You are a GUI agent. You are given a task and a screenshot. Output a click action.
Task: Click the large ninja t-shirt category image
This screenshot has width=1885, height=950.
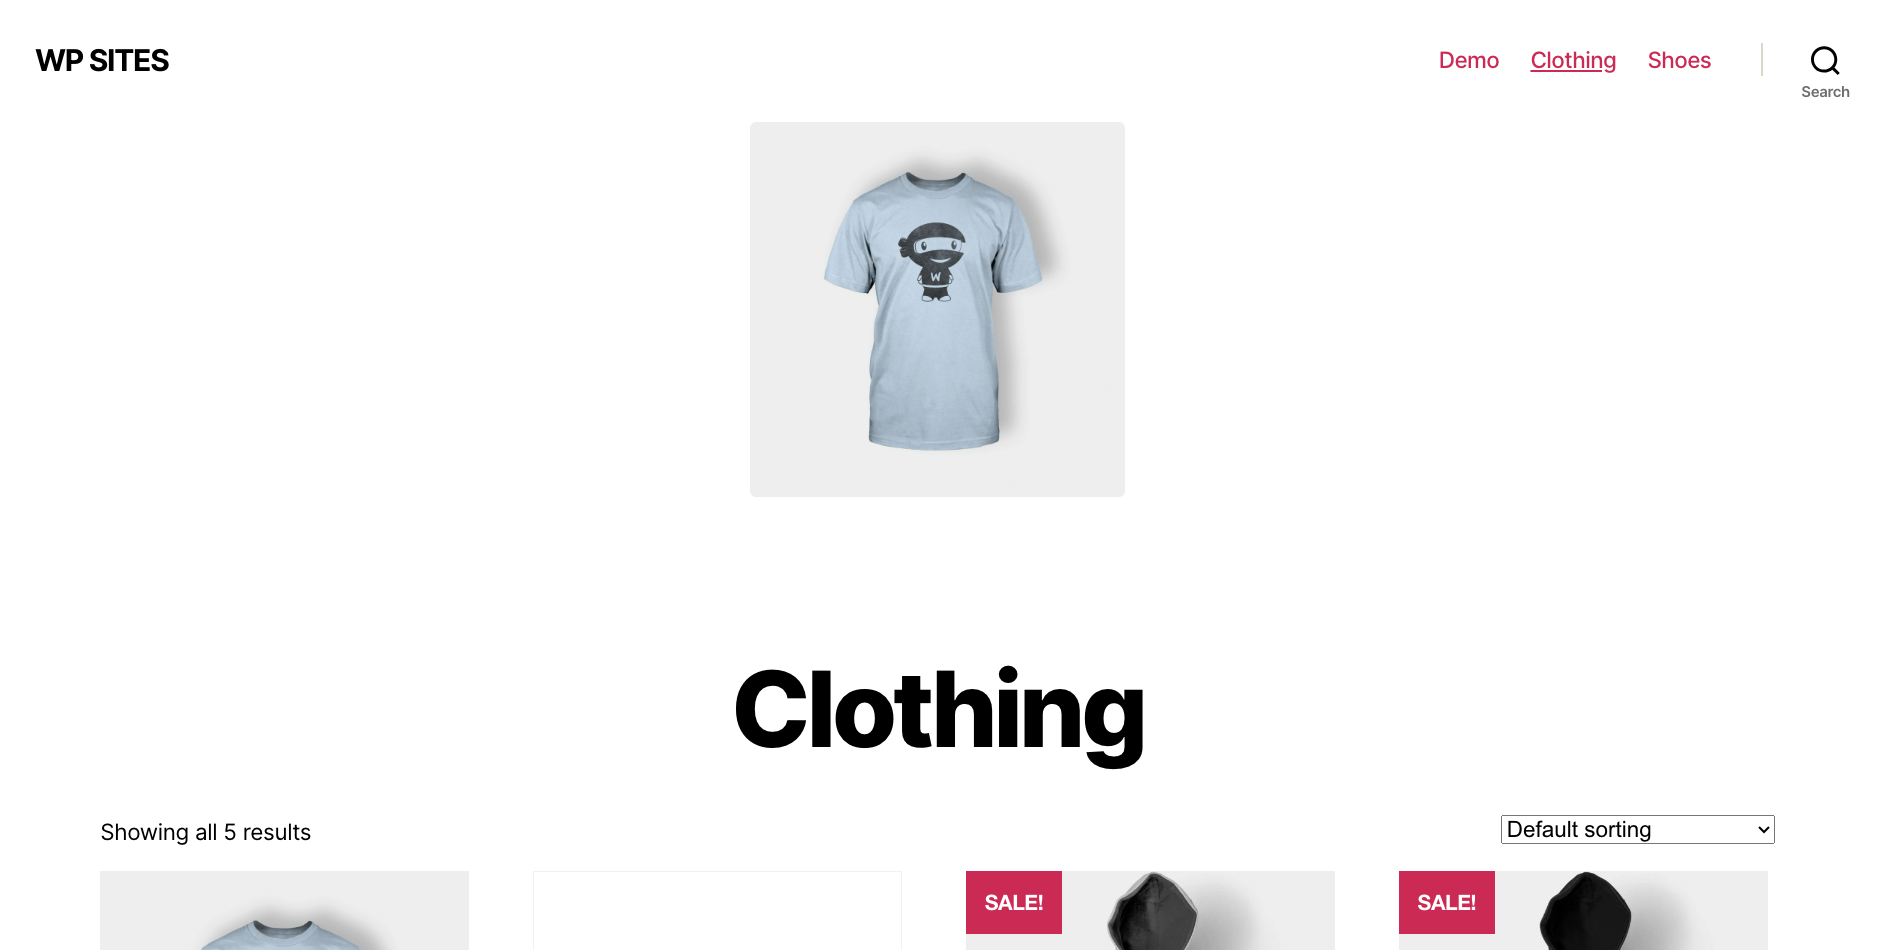point(937,309)
